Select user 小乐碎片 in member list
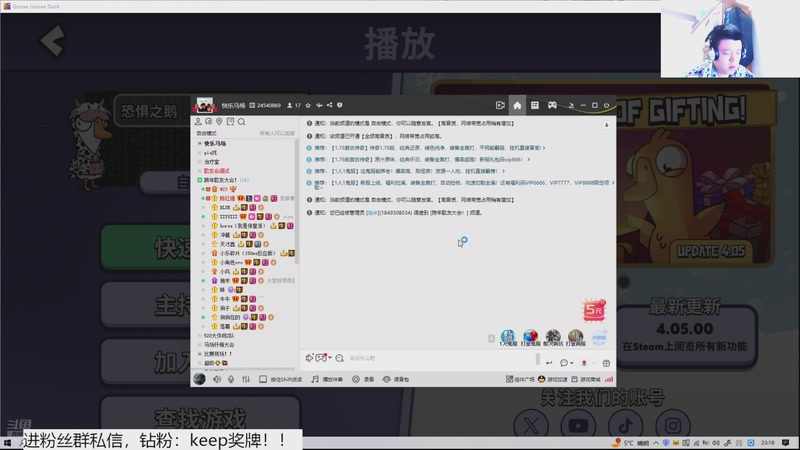This screenshot has width=800, height=450. [x=246, y=253]
